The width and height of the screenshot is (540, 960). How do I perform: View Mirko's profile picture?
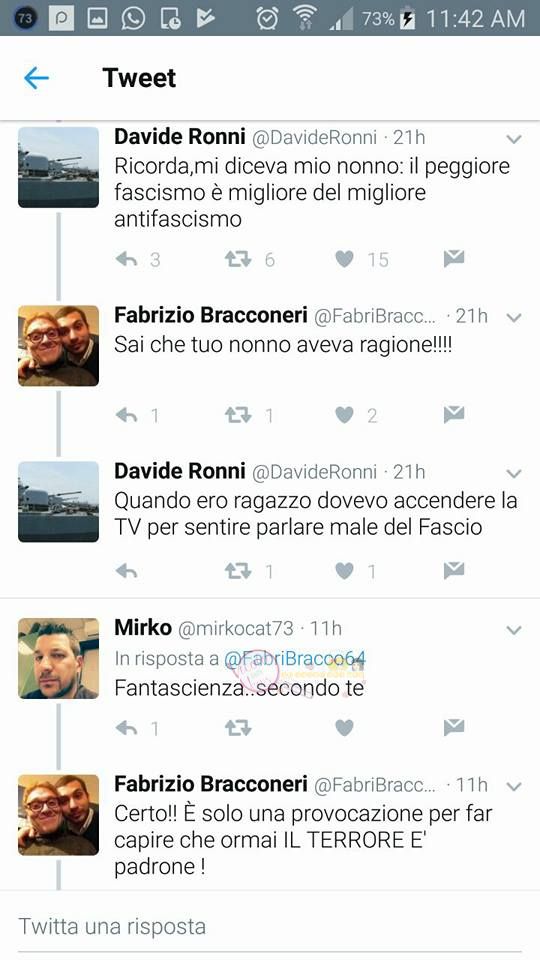(58, 658)
